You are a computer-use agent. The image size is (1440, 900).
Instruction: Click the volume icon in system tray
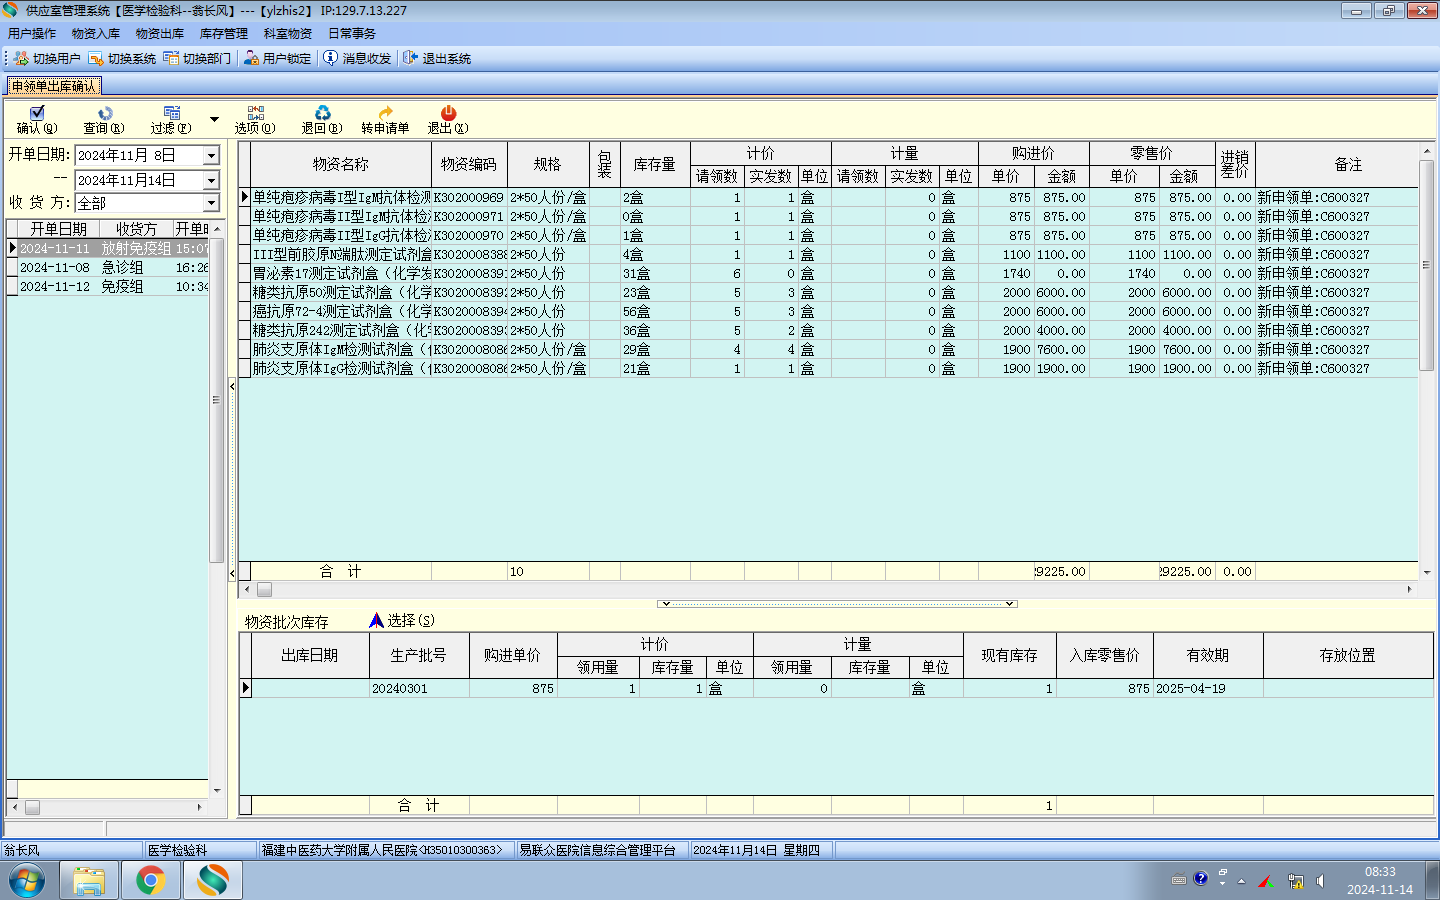[x=1321, y=881]
